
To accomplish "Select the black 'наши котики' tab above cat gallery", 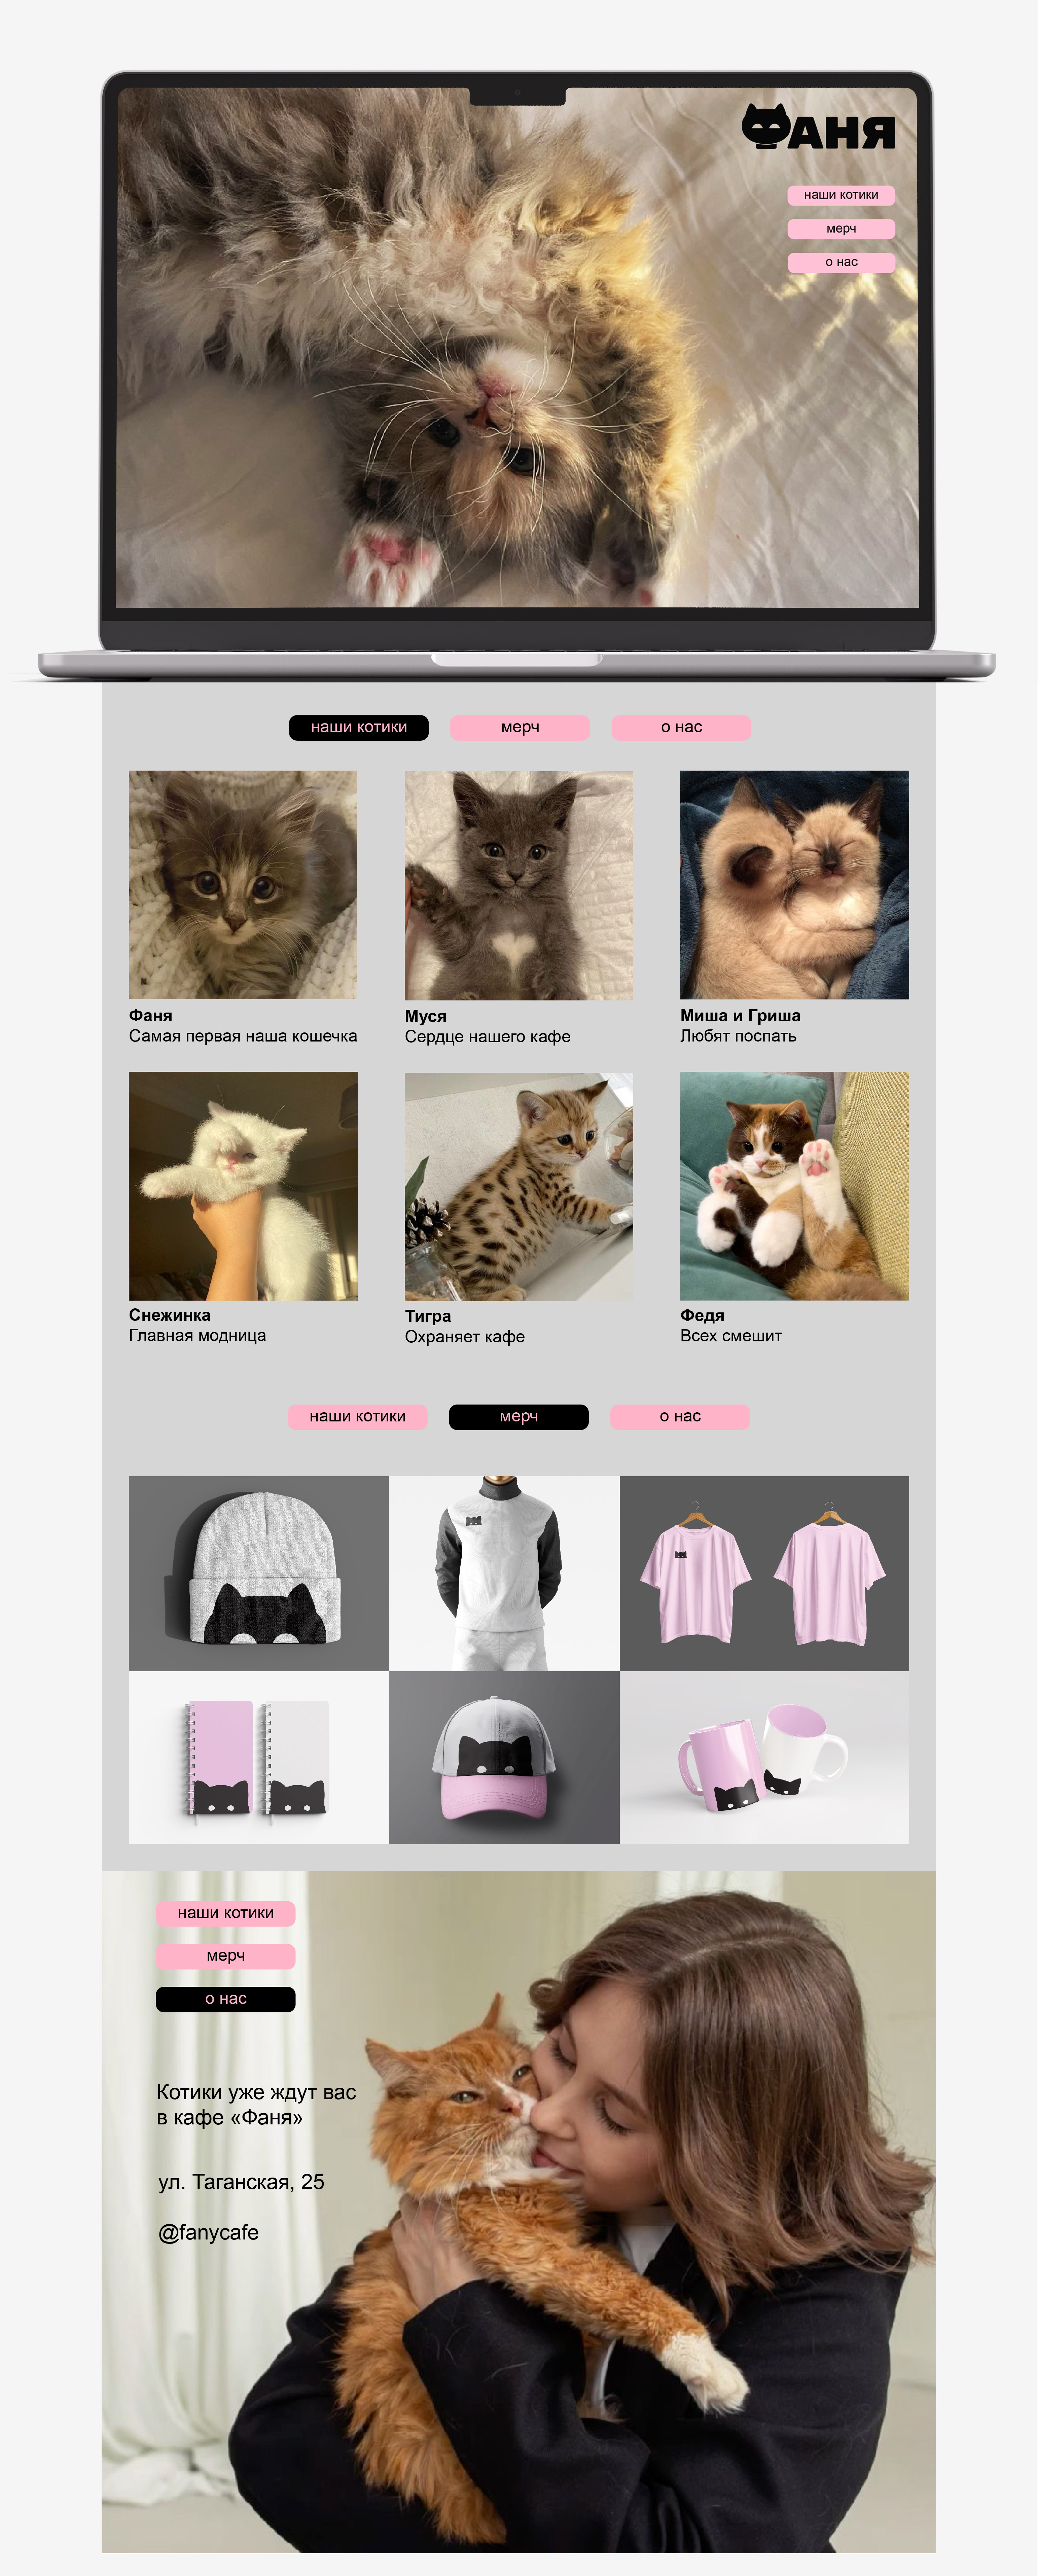I will coord(359,727).
